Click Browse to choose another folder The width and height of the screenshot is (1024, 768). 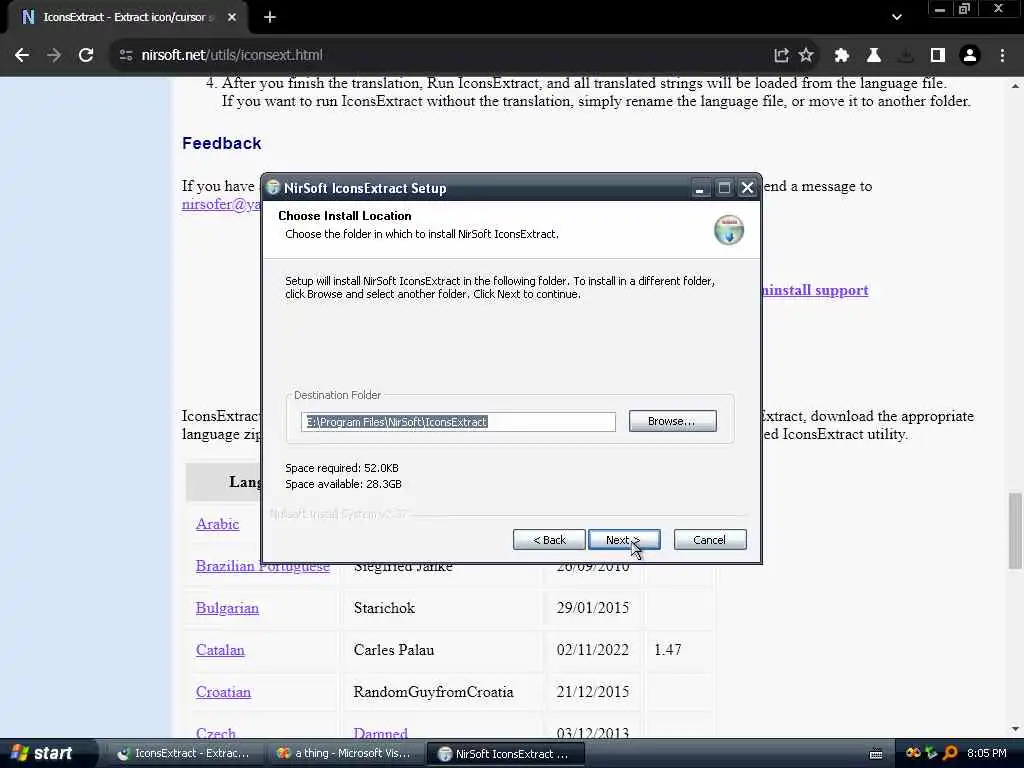pyautogui.click(x=673, y=421)
